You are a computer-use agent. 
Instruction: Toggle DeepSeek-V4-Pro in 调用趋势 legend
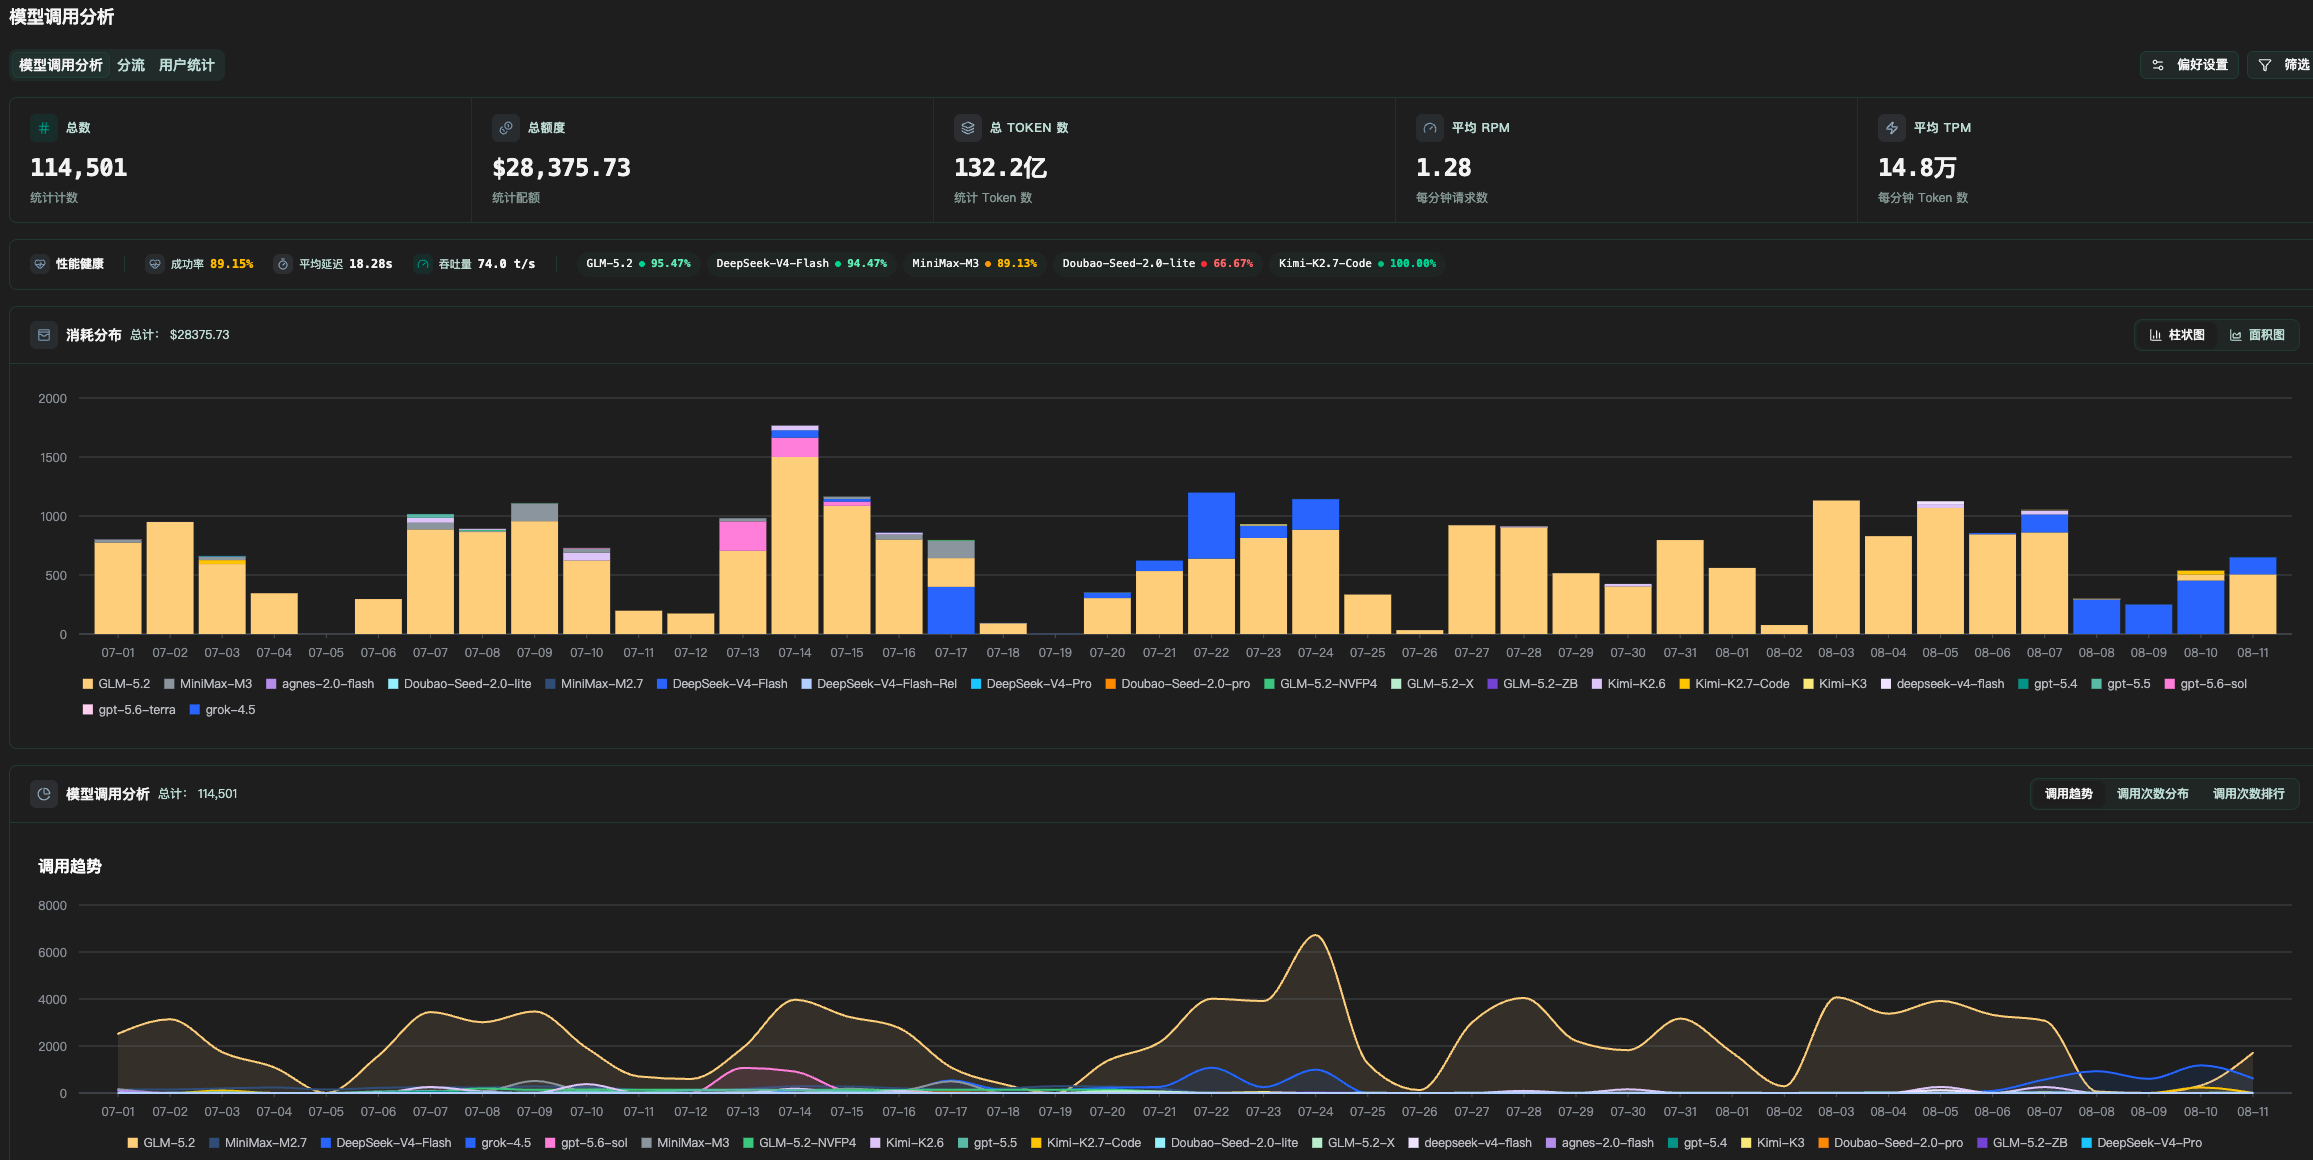tap(2141, 1143)
